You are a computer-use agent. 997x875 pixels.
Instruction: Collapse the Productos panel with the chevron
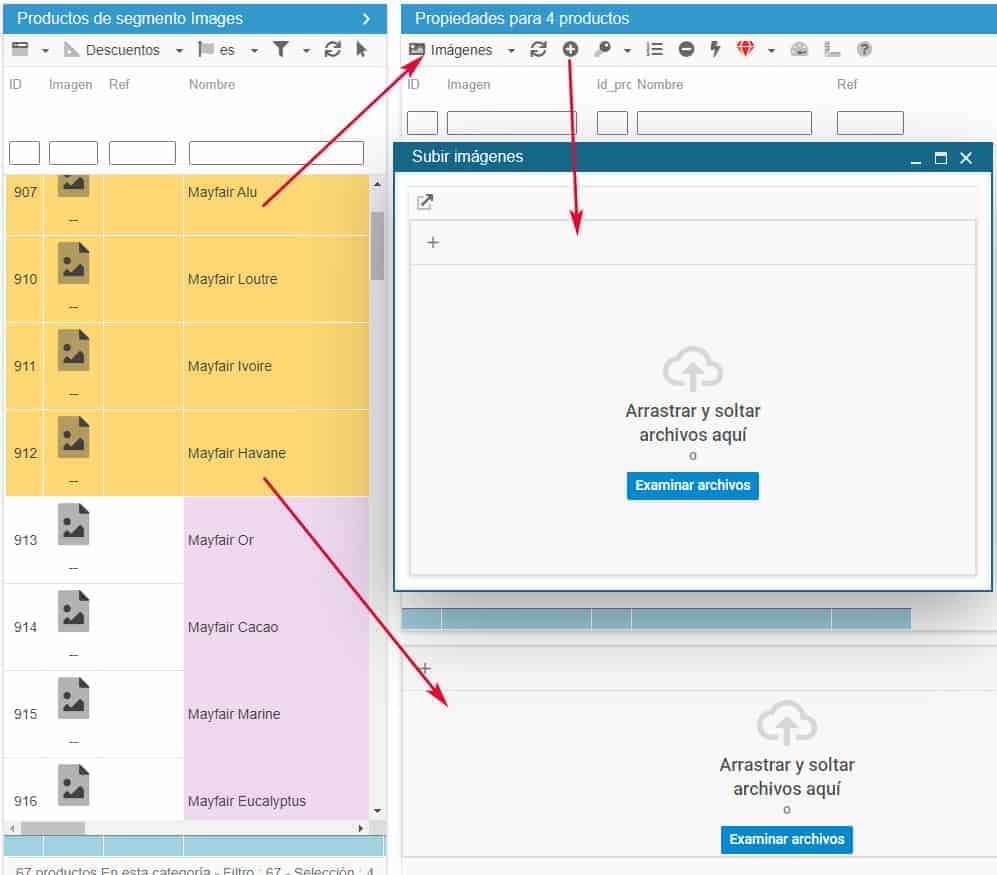tap(366, 18)
